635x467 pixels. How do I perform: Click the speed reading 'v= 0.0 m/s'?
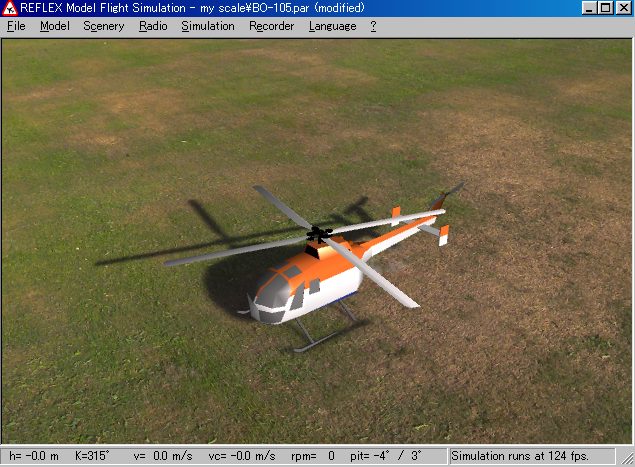(163, 456)
